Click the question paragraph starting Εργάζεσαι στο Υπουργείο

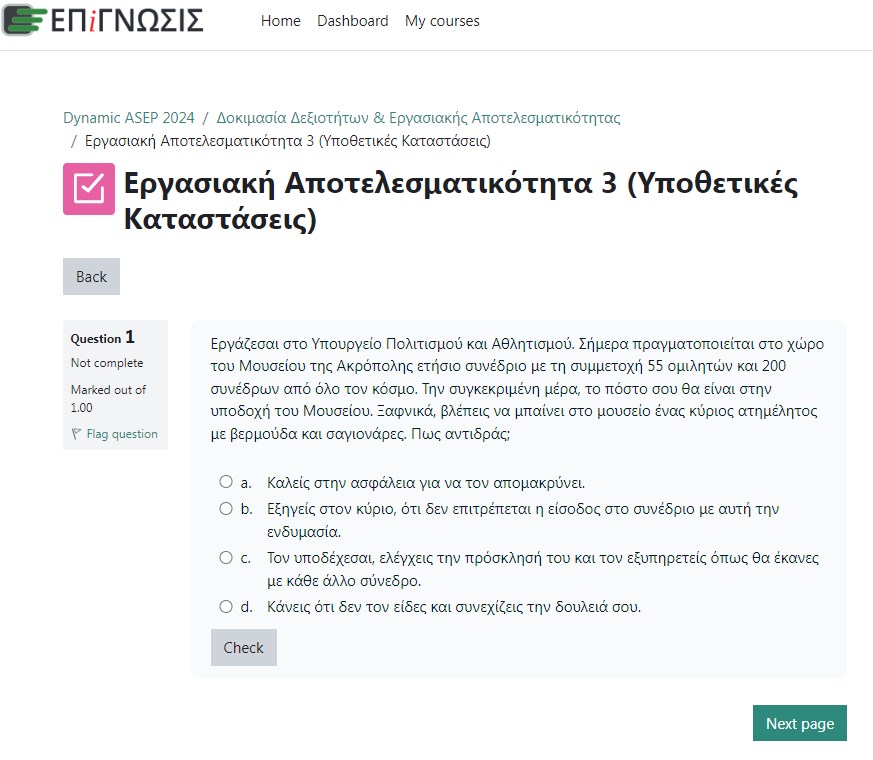point(517,389)
